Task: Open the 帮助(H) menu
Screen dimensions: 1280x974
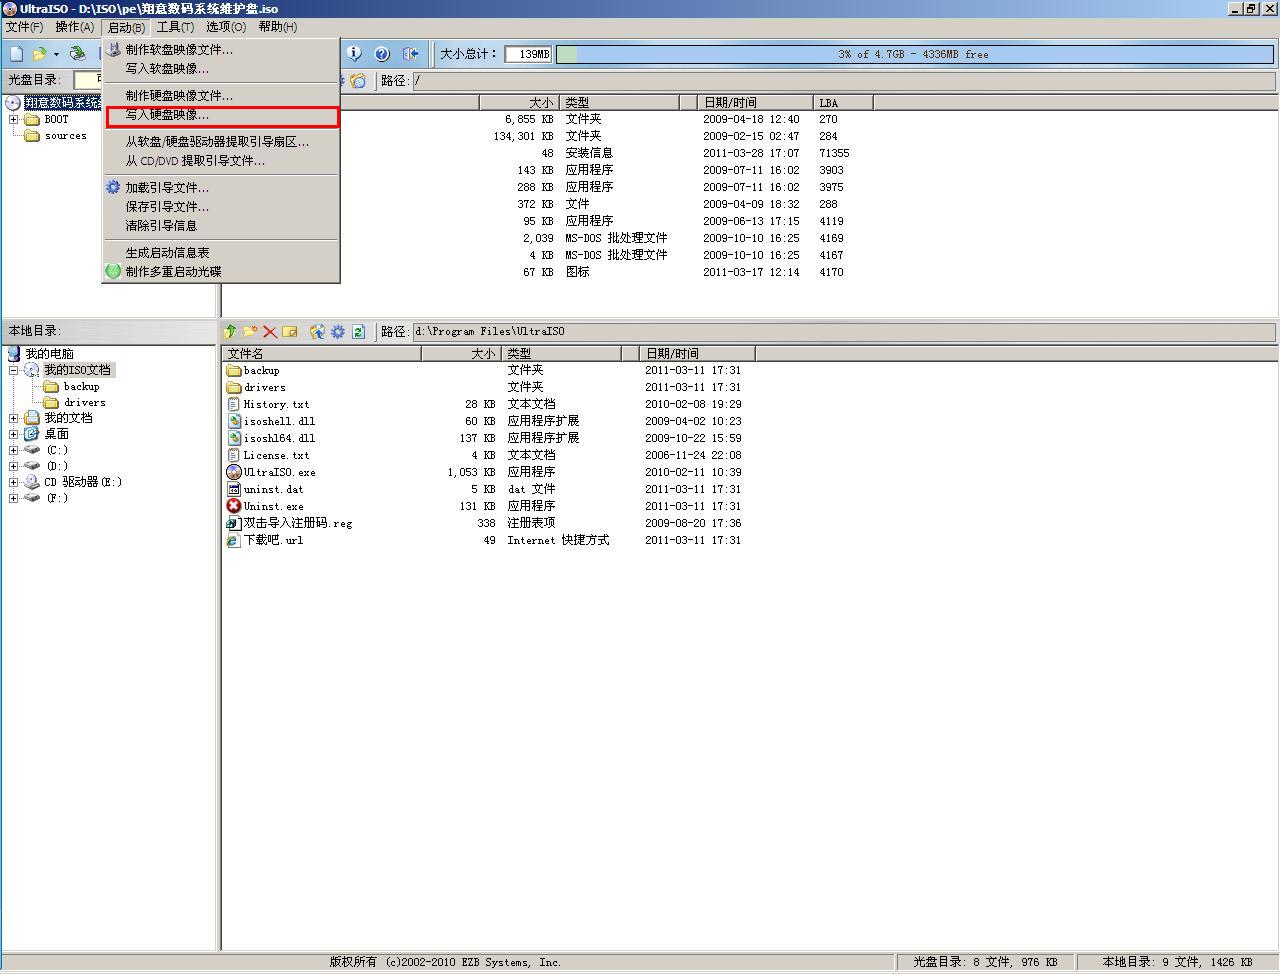Action: pos(278,27)
